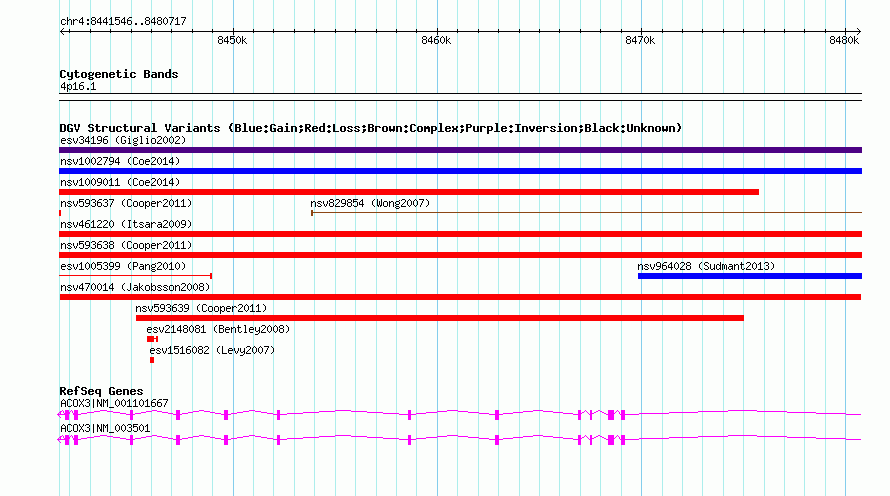Image resolution: width=890 pixels, height=496 pixels.
Task: Click the nsv593637 (Cooper2011) label
Action: [126, 203]
